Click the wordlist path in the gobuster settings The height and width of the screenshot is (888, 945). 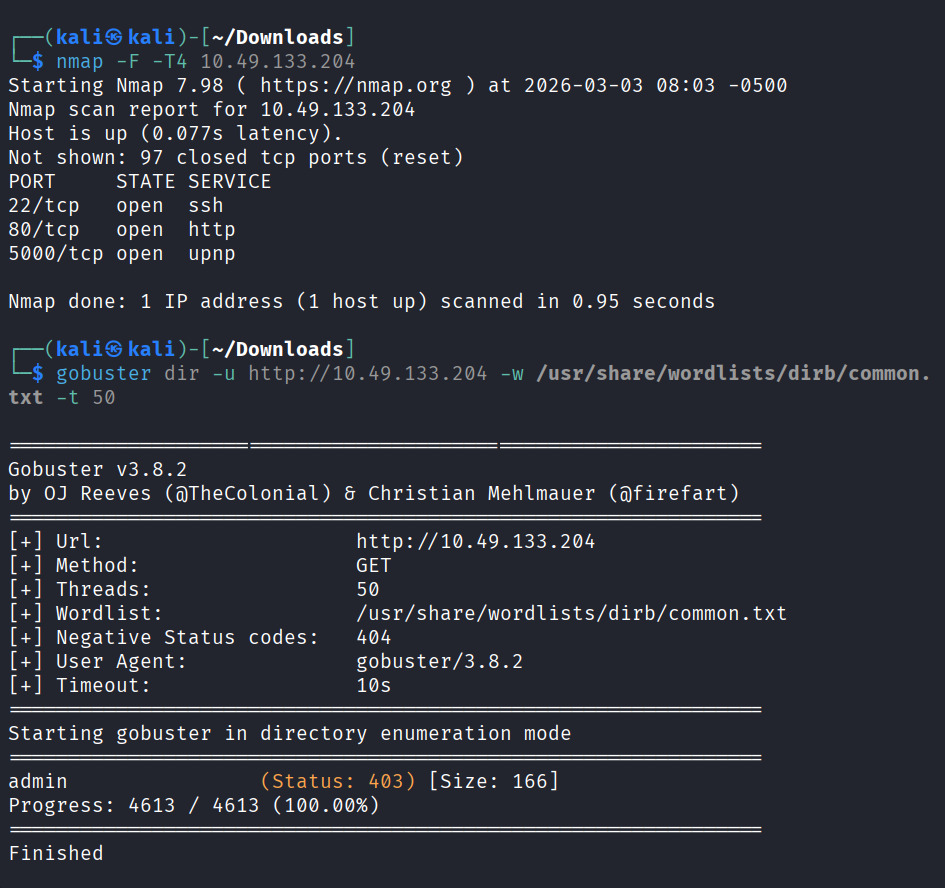click(x=571, y=613)
